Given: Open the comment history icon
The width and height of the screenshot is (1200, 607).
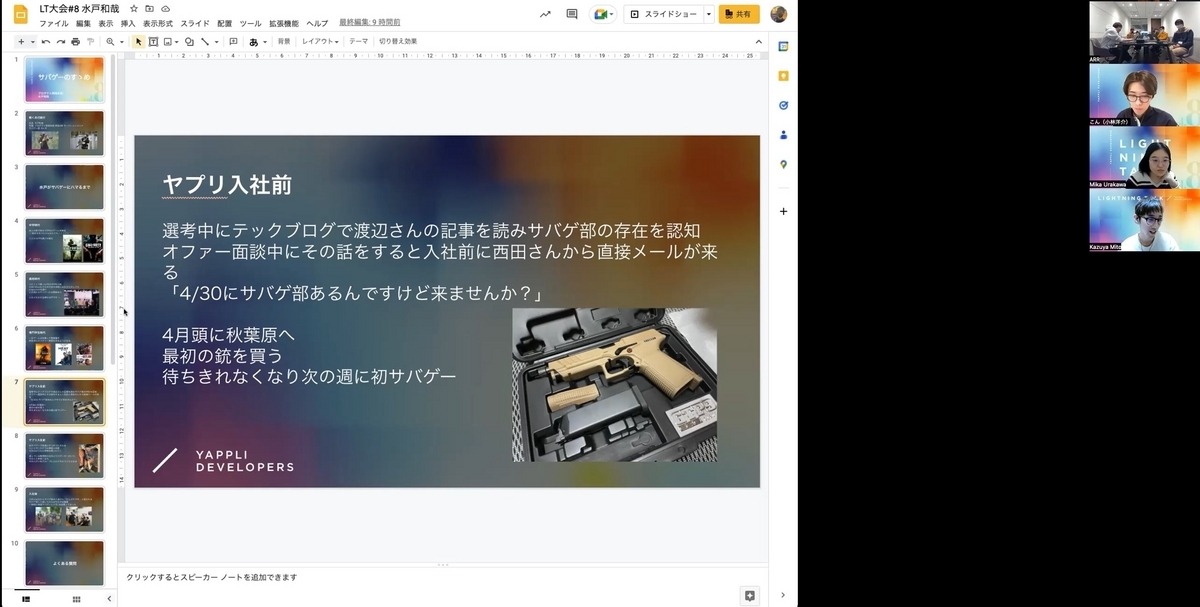Looking at the screenshot, I should (572, 14).
